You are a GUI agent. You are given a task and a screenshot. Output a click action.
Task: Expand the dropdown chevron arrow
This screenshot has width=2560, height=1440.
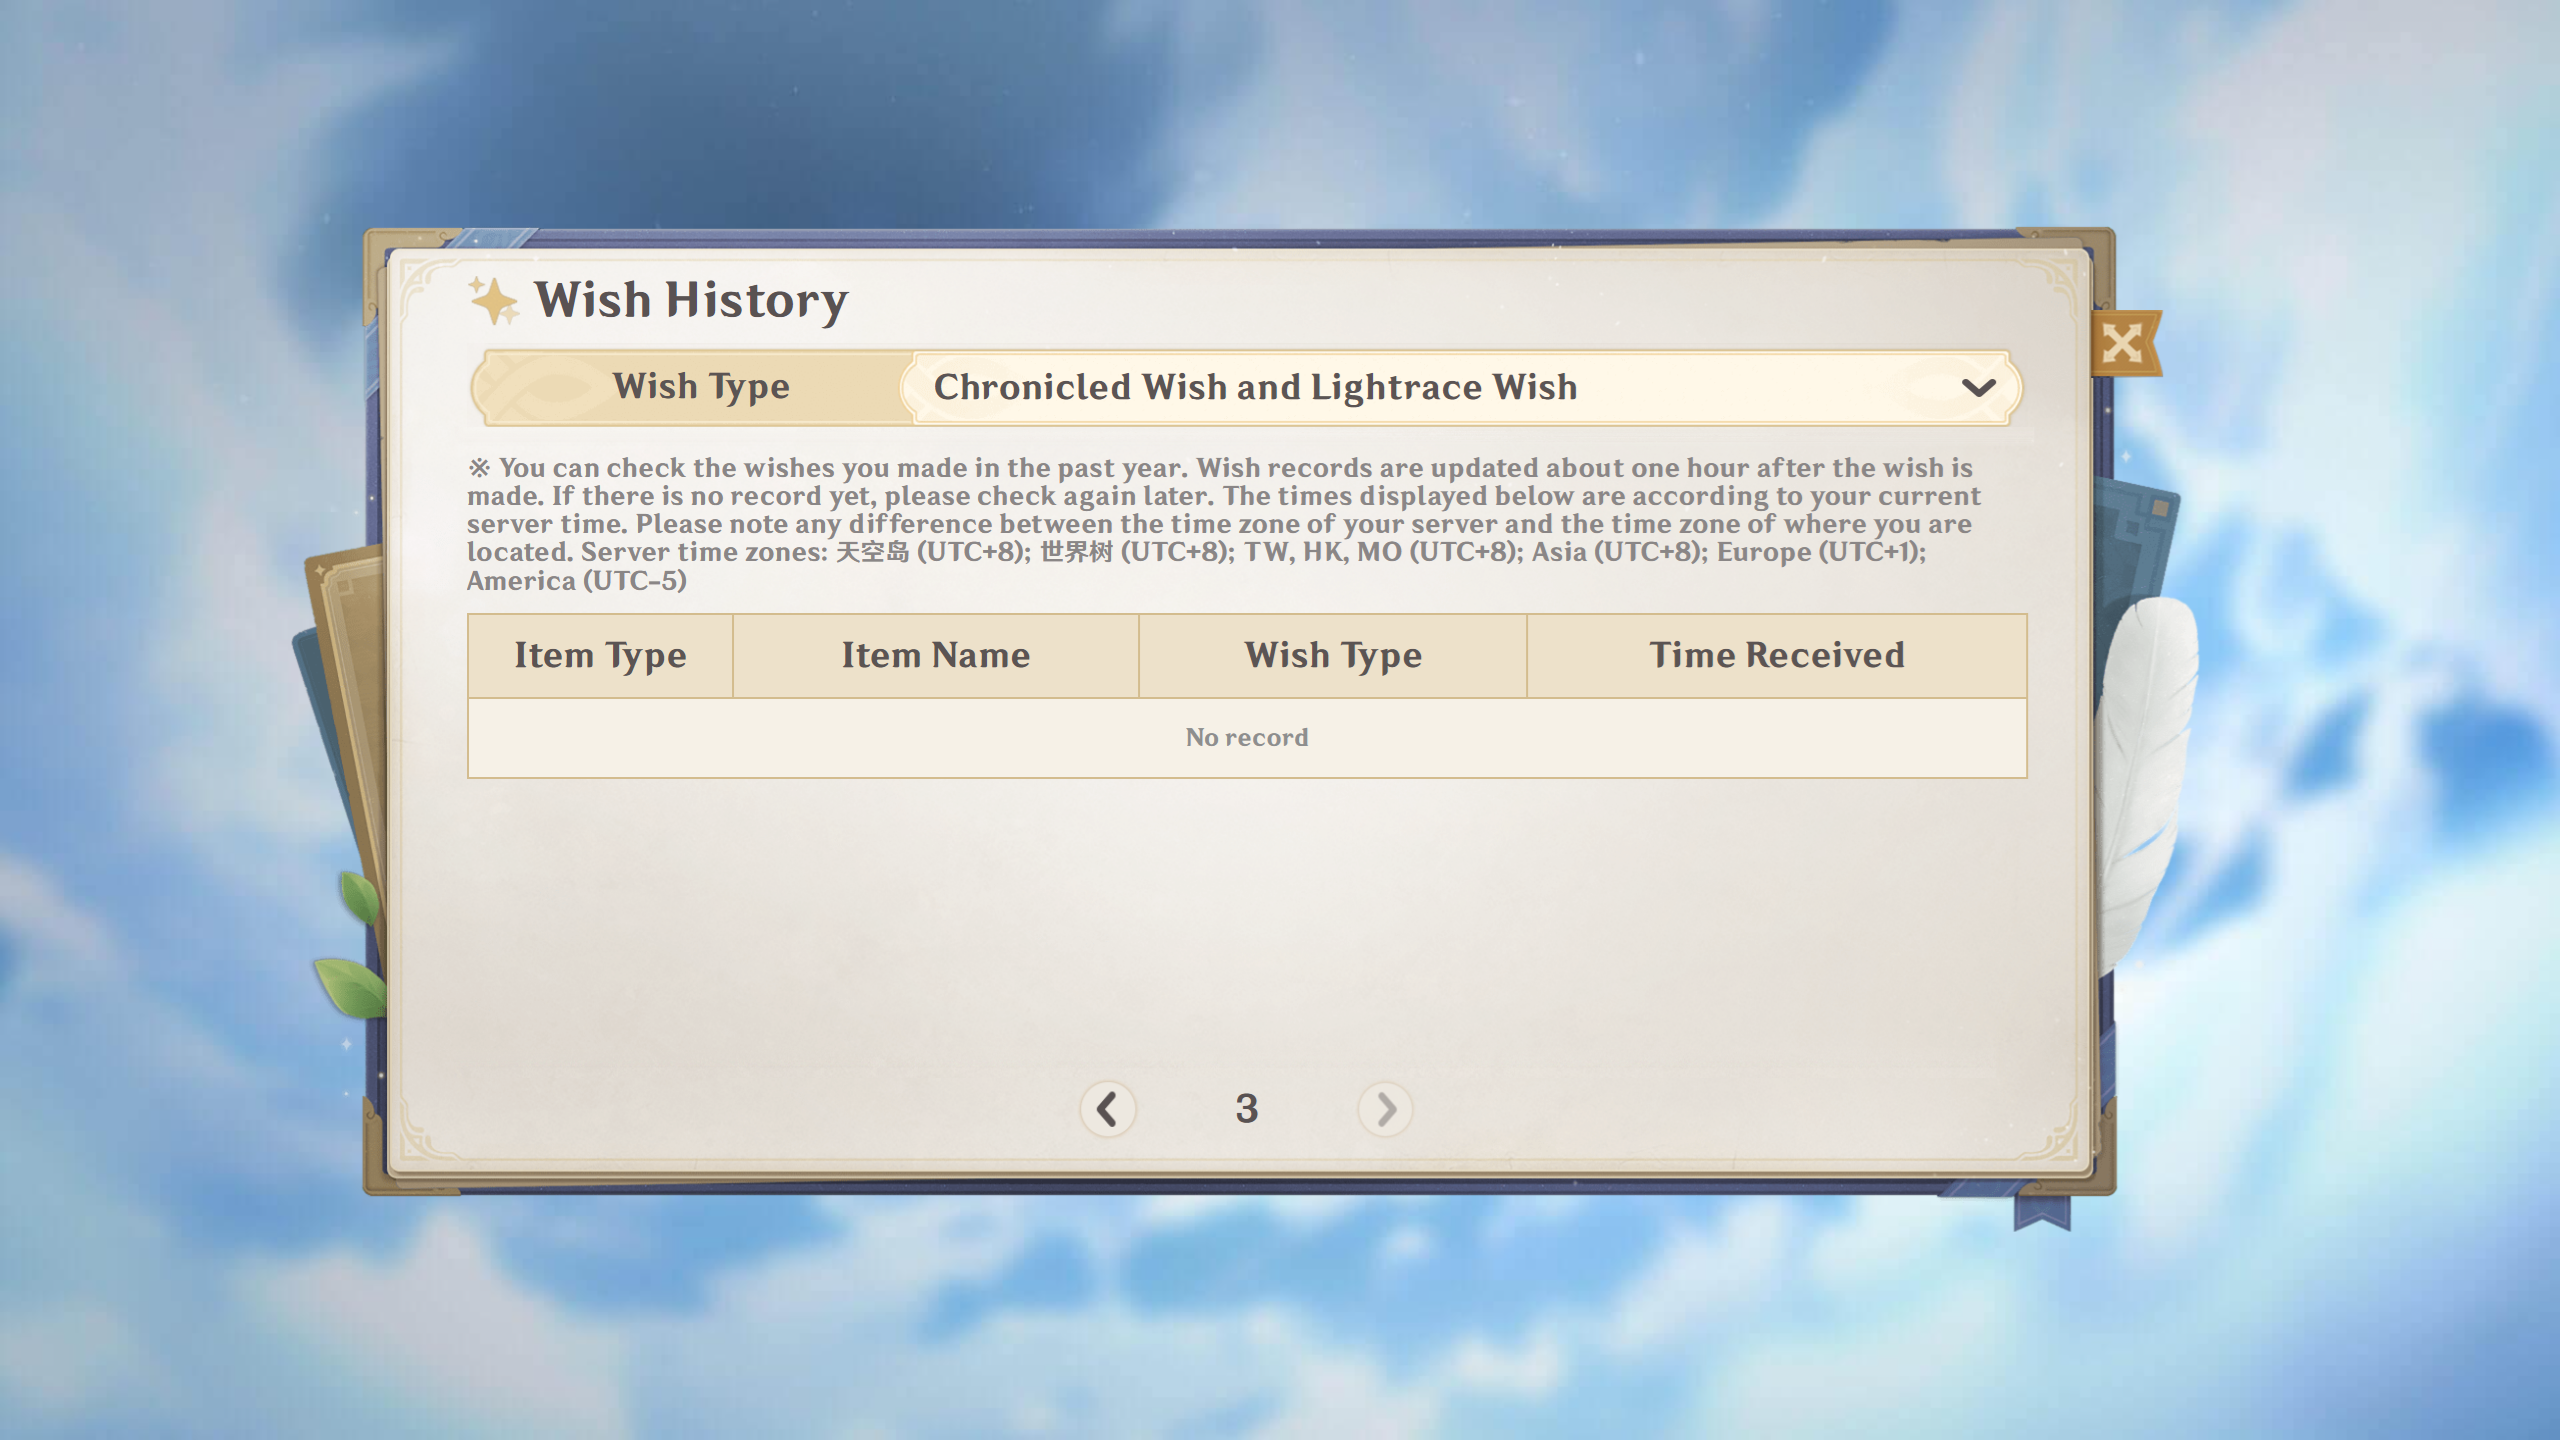[x=1978, y=388]
